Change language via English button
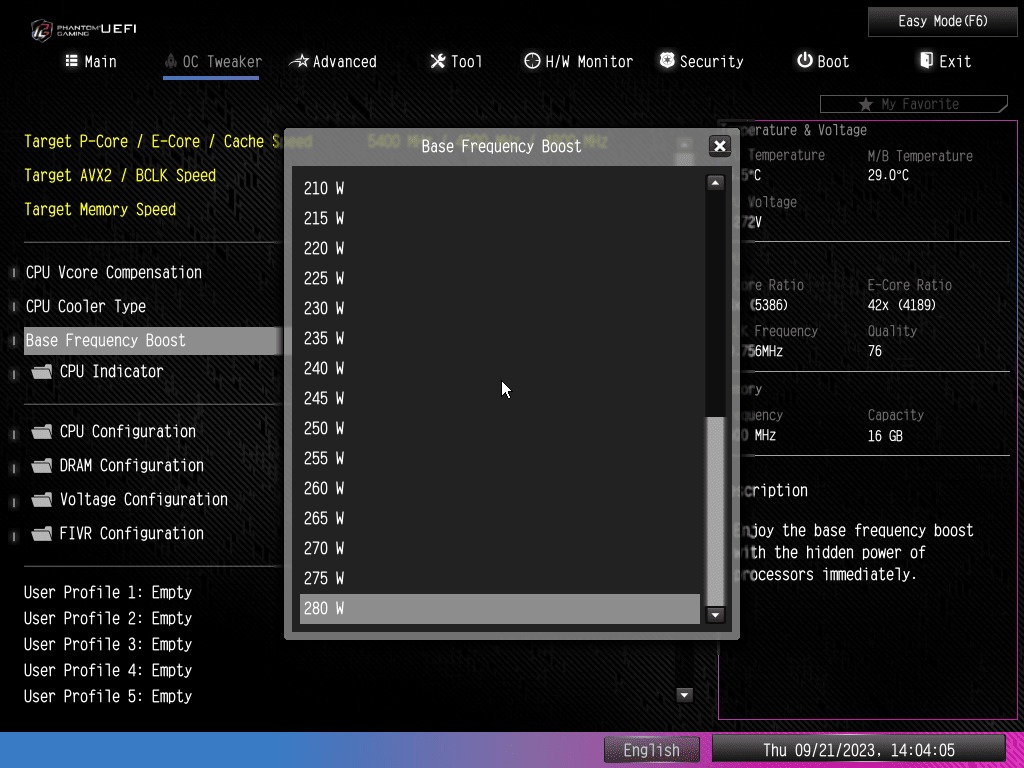Viewport: 1024px width, 768px height. [x=651, y=750]
